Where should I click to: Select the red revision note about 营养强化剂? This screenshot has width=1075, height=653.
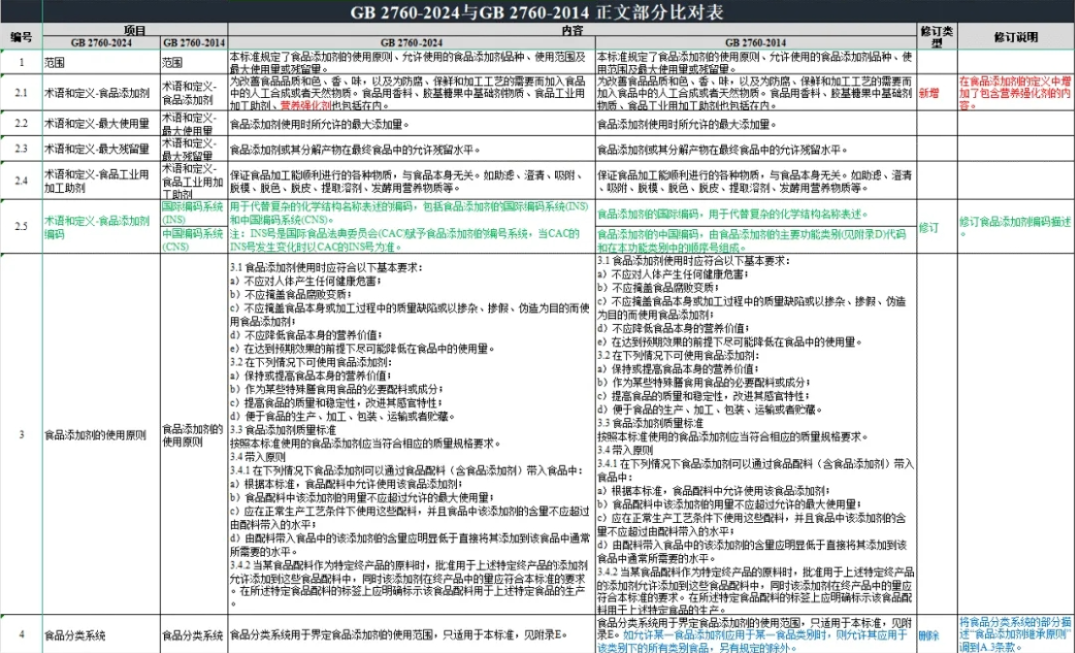[1015, 93]
